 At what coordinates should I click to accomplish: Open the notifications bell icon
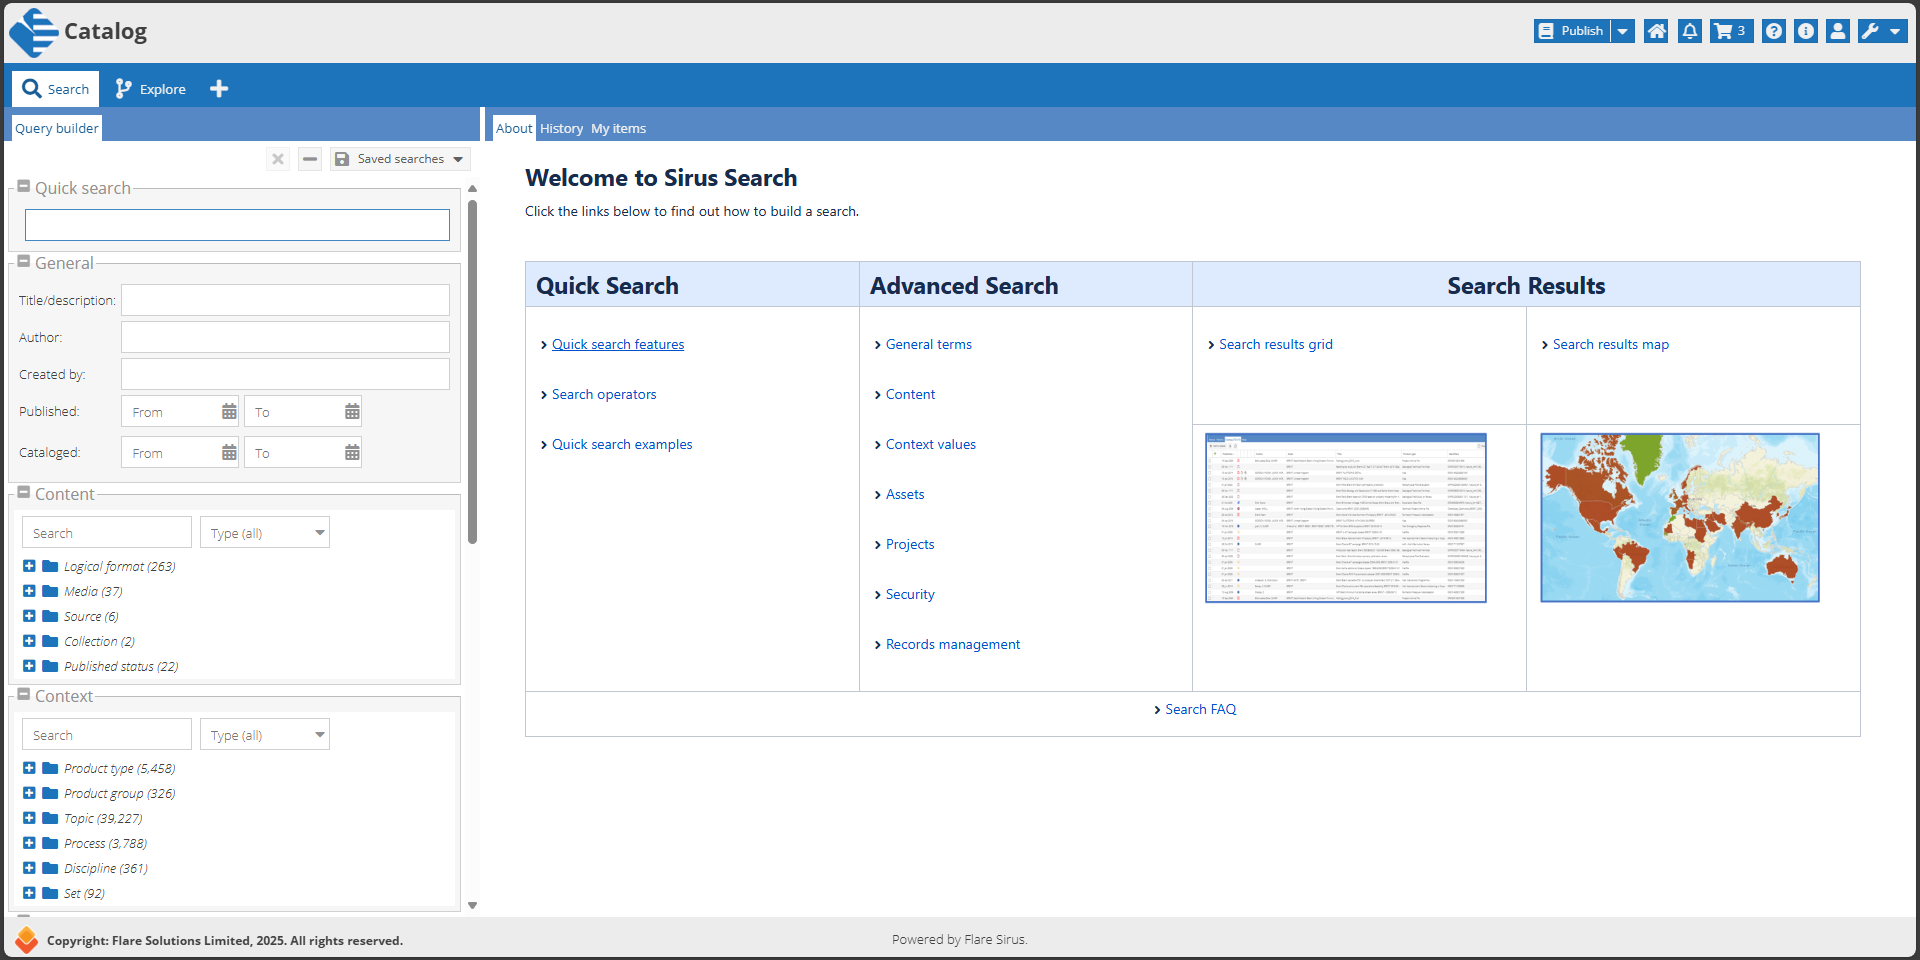pyautogui.click(x=1689, y=31)
